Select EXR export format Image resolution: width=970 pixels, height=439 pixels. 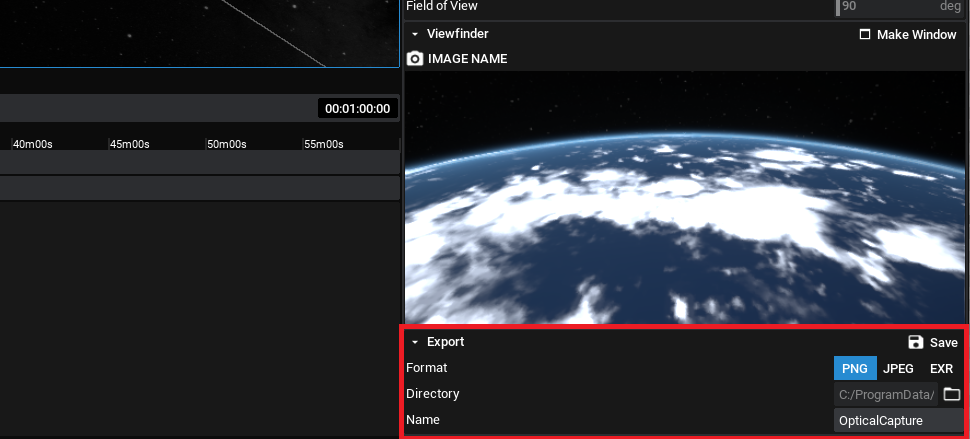tap(941, 368)
